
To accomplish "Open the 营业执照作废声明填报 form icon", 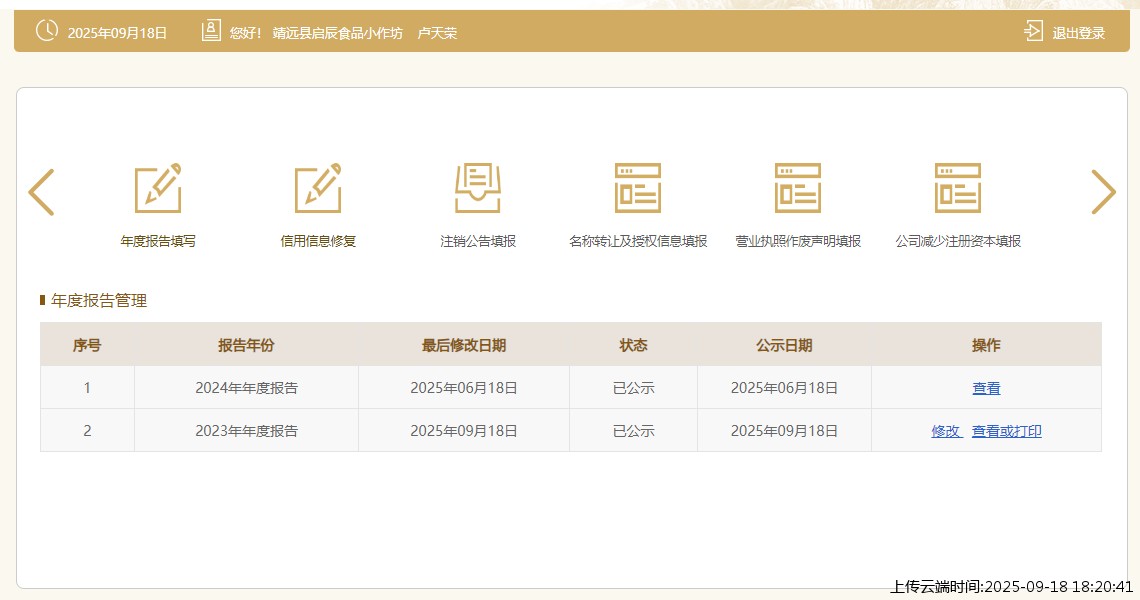I will tap(798, 188).
